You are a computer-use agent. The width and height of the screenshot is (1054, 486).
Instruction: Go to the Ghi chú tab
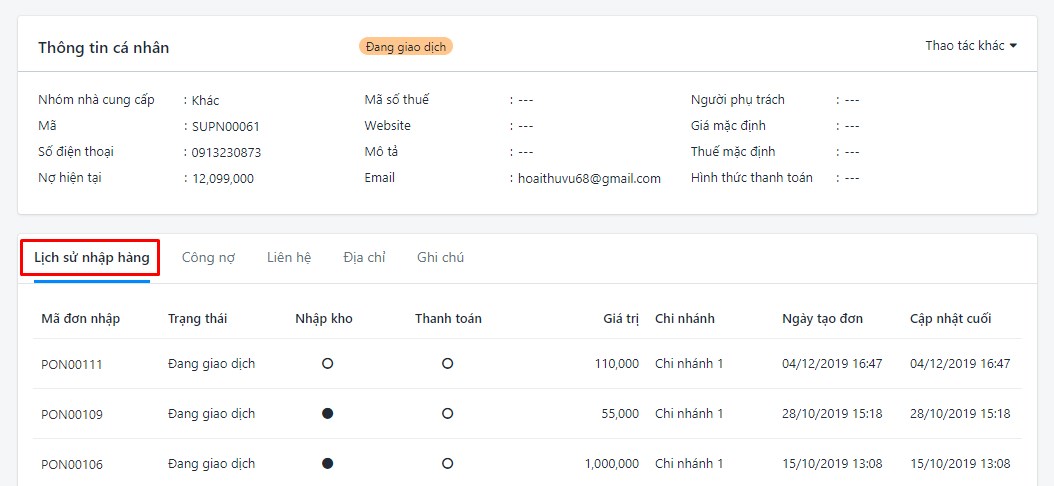point(440,257)
